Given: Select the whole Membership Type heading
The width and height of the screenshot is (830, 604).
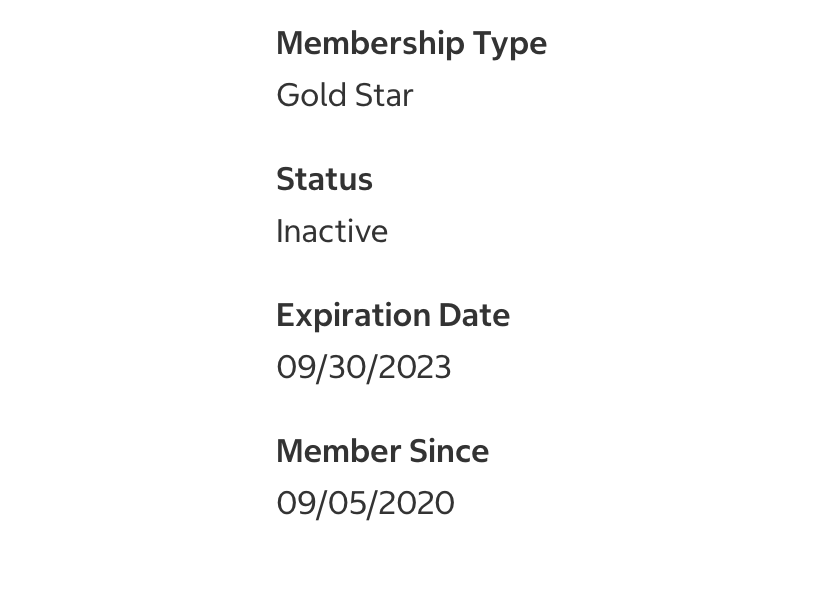Looking at the screenshot, I should (411, 43).
